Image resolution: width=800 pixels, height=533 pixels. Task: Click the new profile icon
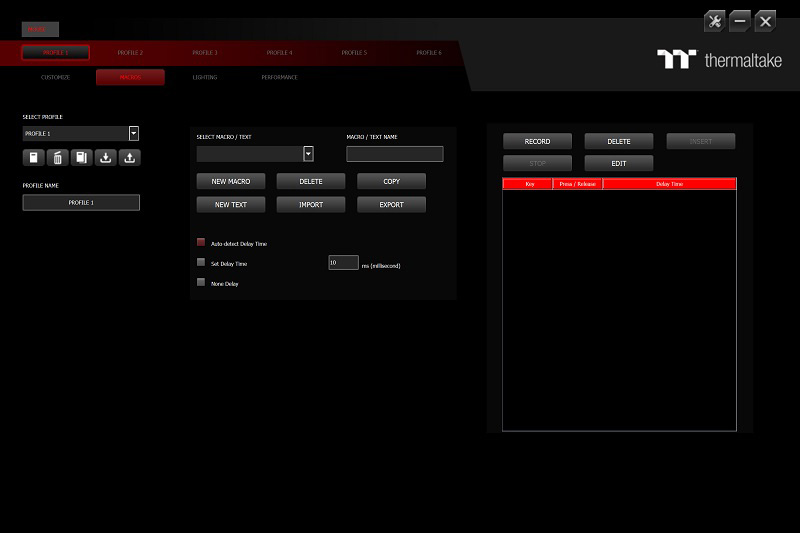(33, 157)
